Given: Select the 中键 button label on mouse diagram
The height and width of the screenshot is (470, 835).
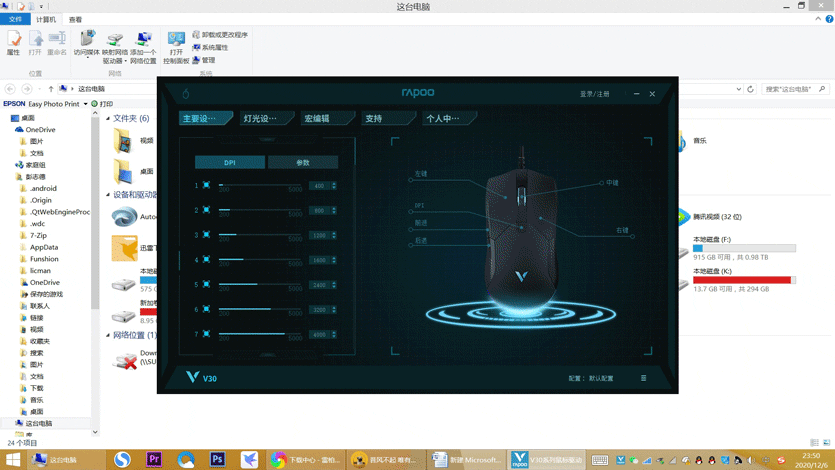Looking at the screenshot, I should tap(612, 183).
